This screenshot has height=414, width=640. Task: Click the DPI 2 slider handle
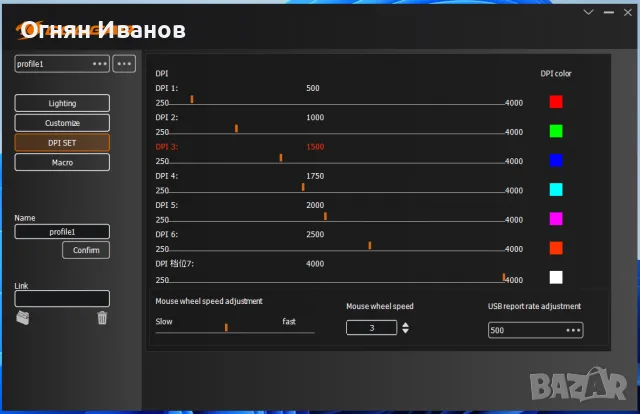[236, 129]
